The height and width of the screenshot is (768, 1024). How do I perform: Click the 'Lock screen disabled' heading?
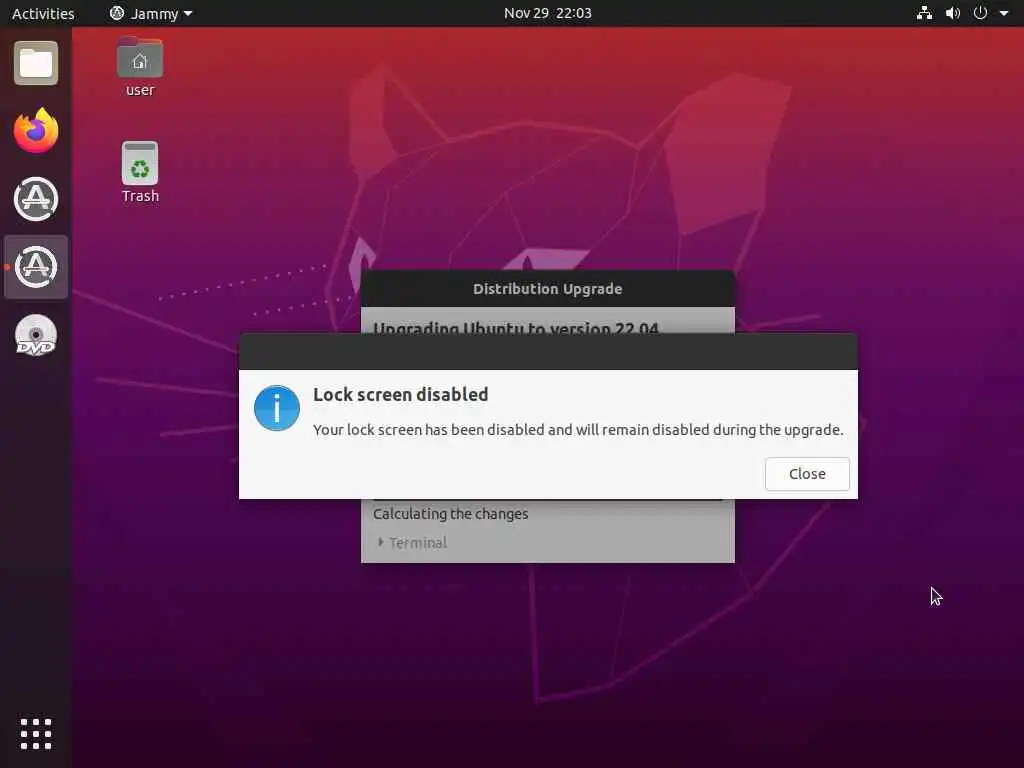[400, 394]
